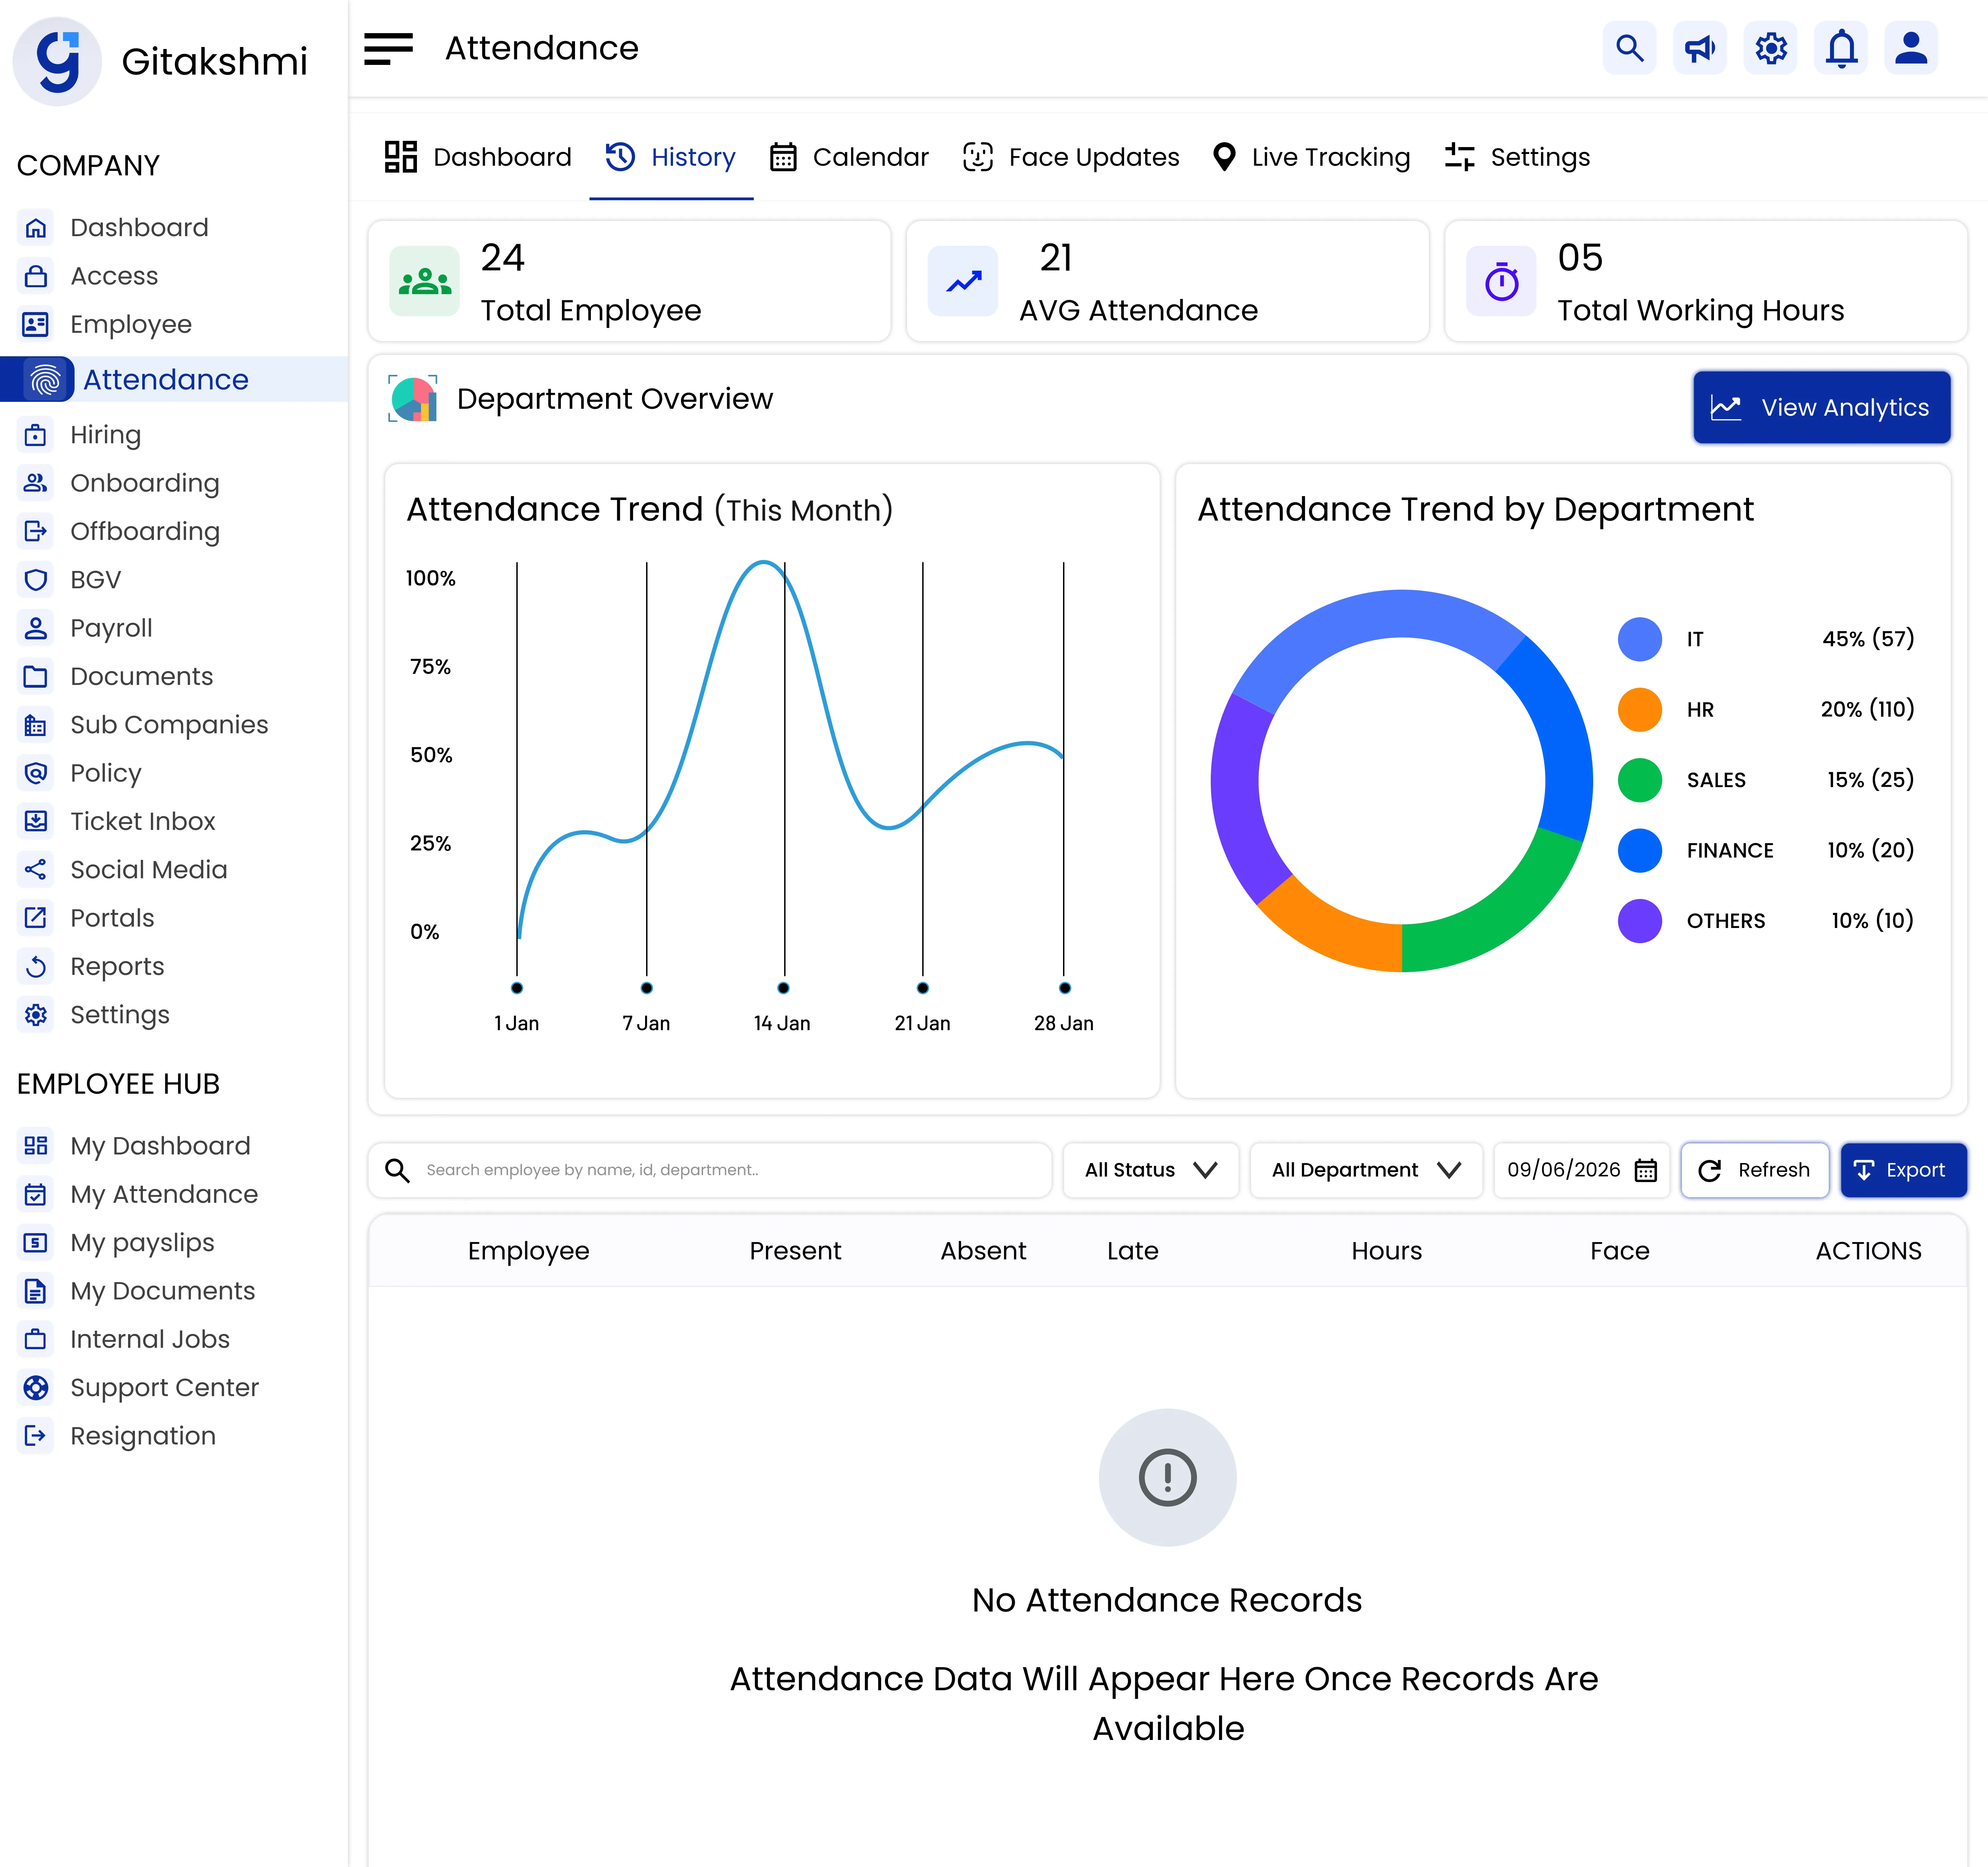Click the Reports icon in sidebar

pos(36,967)
